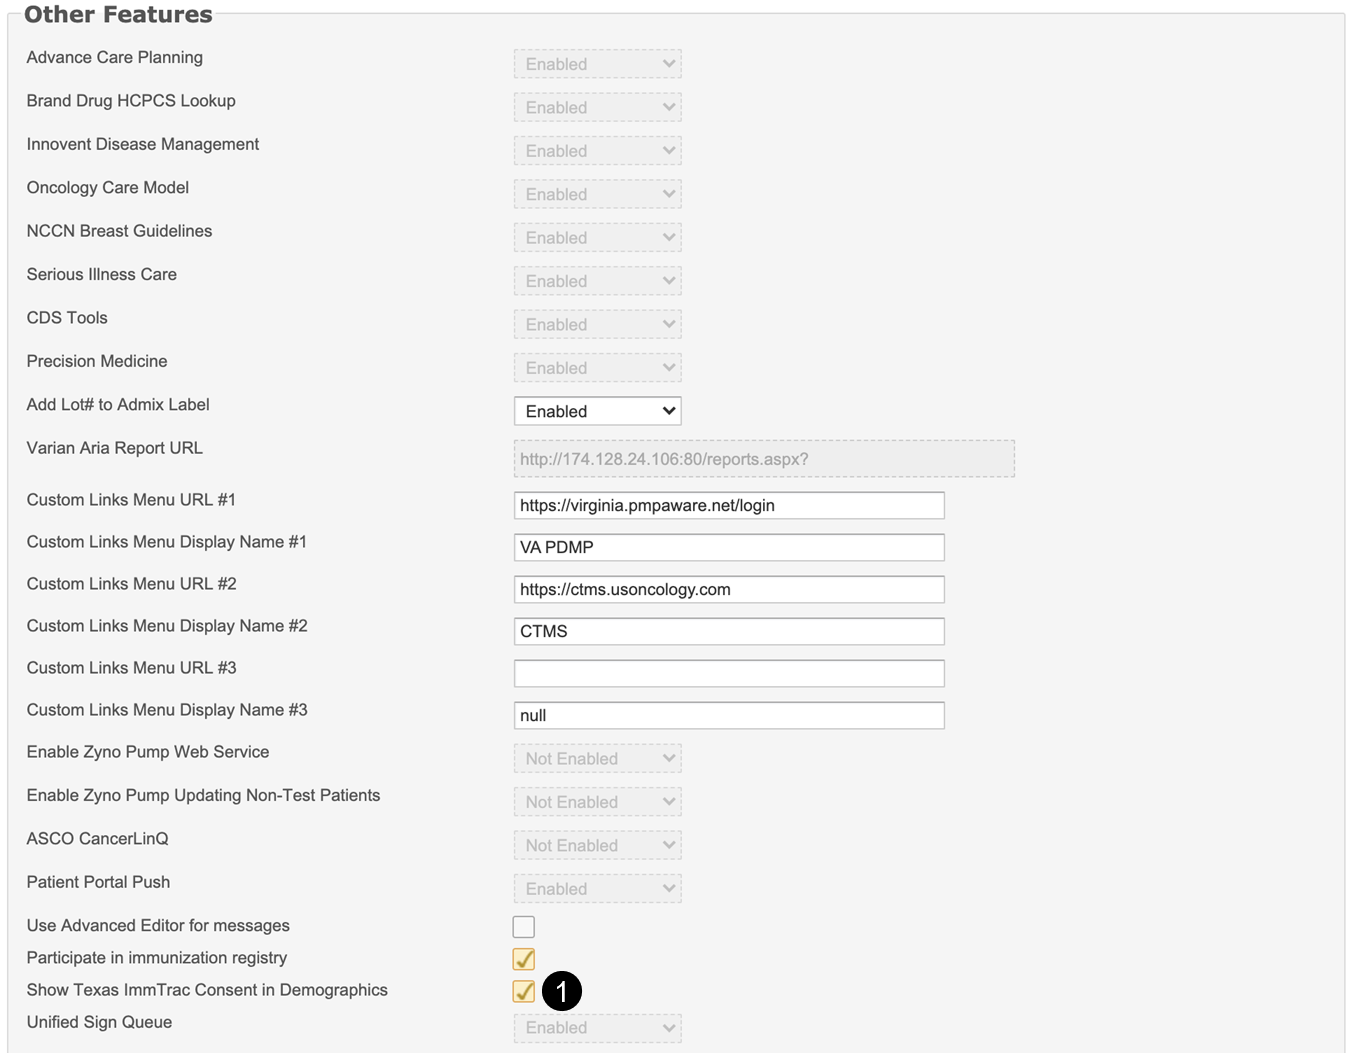Toggle Use Advanced Editor for messages checkbox

pos(523,927)
